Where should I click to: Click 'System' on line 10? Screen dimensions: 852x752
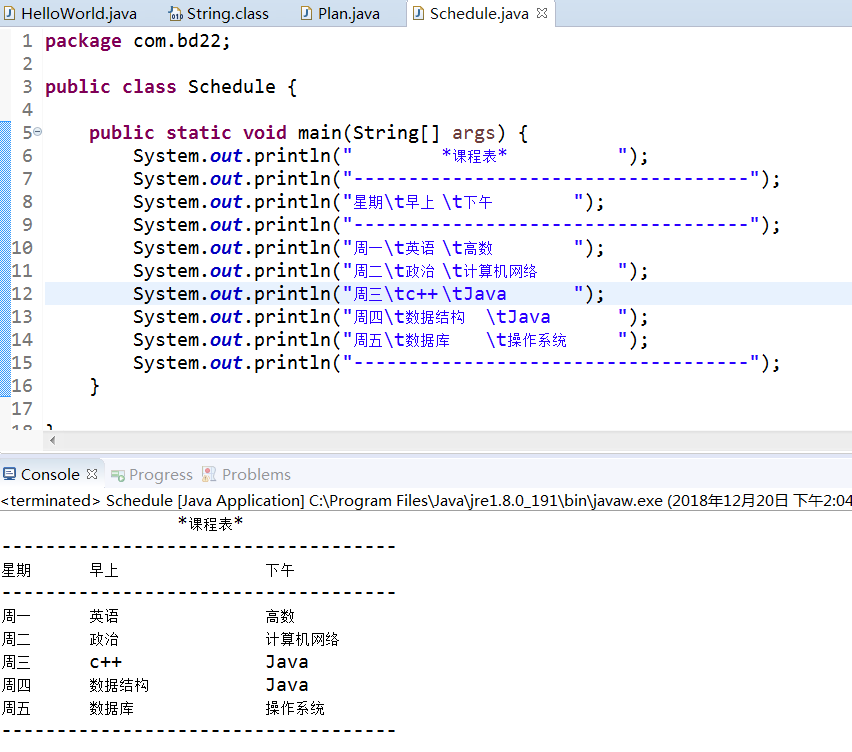(166, 248)
